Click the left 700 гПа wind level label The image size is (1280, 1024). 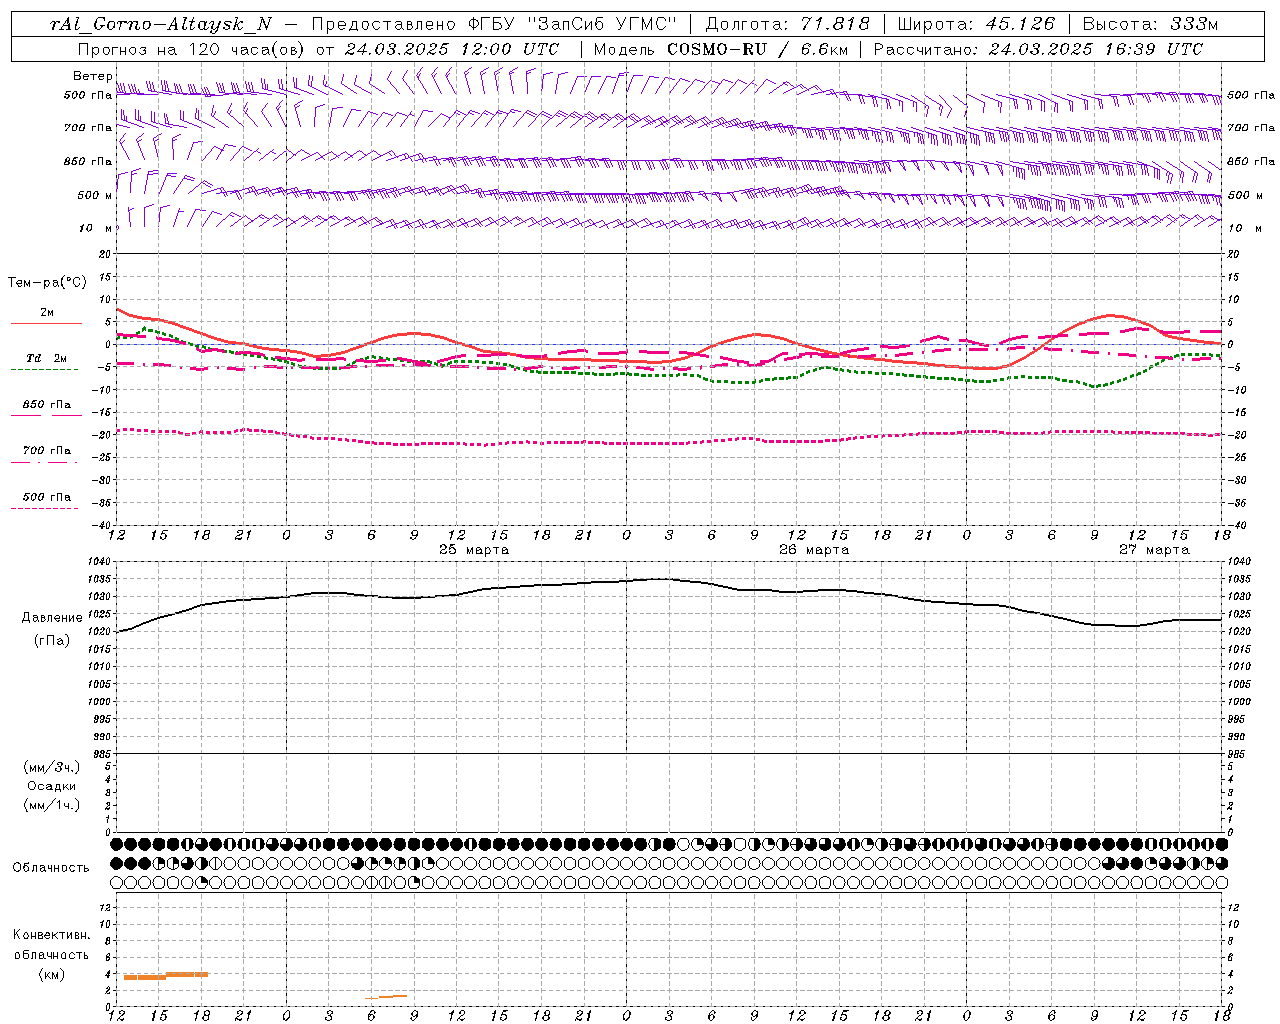[x=88, y=128]
